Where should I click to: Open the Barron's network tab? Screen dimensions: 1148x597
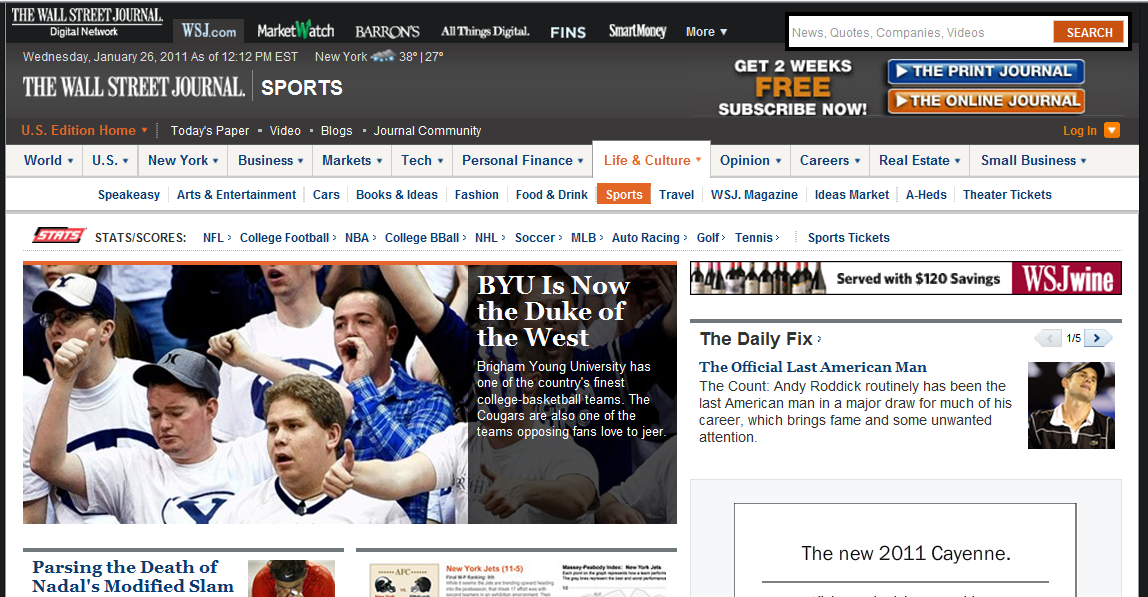coord(387,31)
